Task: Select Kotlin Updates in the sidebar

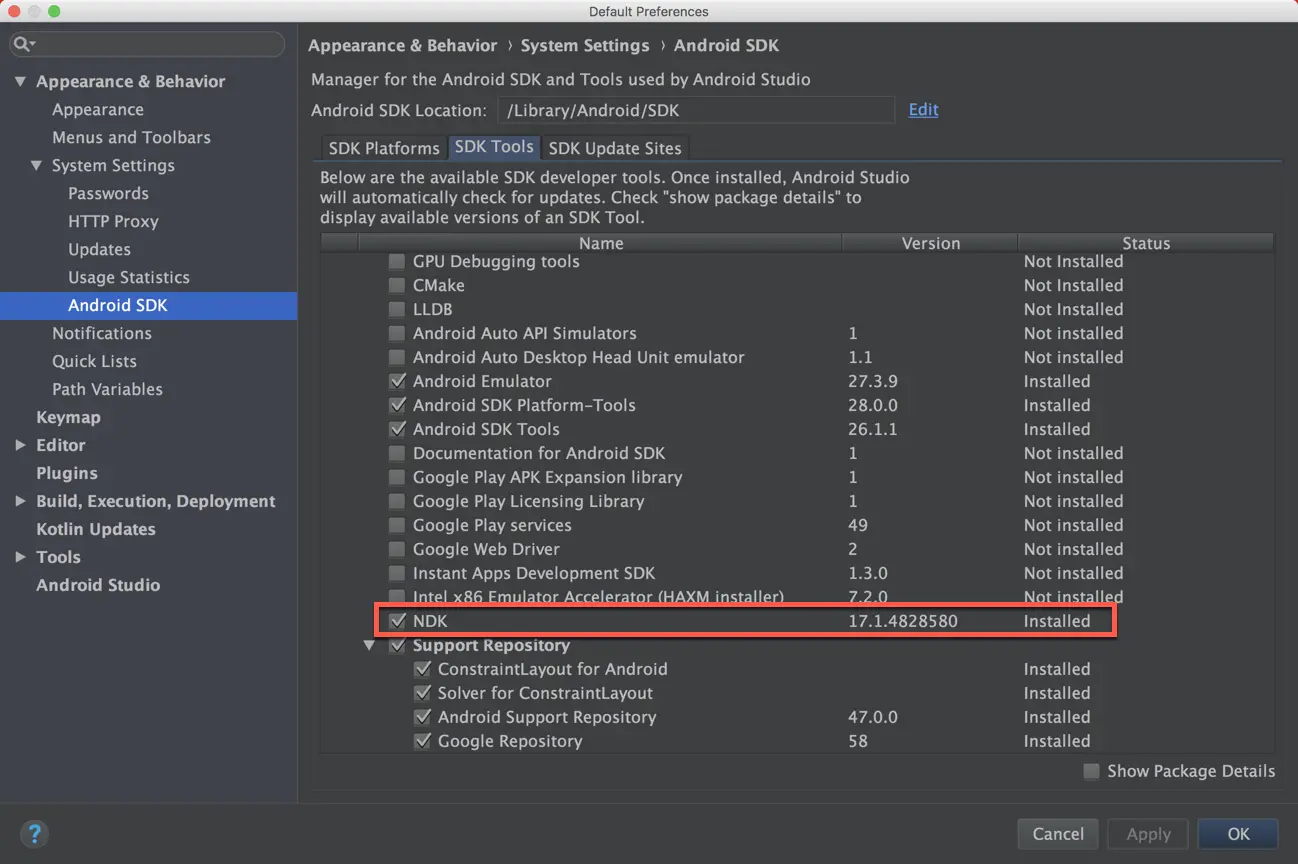Action: coord(94,529)
